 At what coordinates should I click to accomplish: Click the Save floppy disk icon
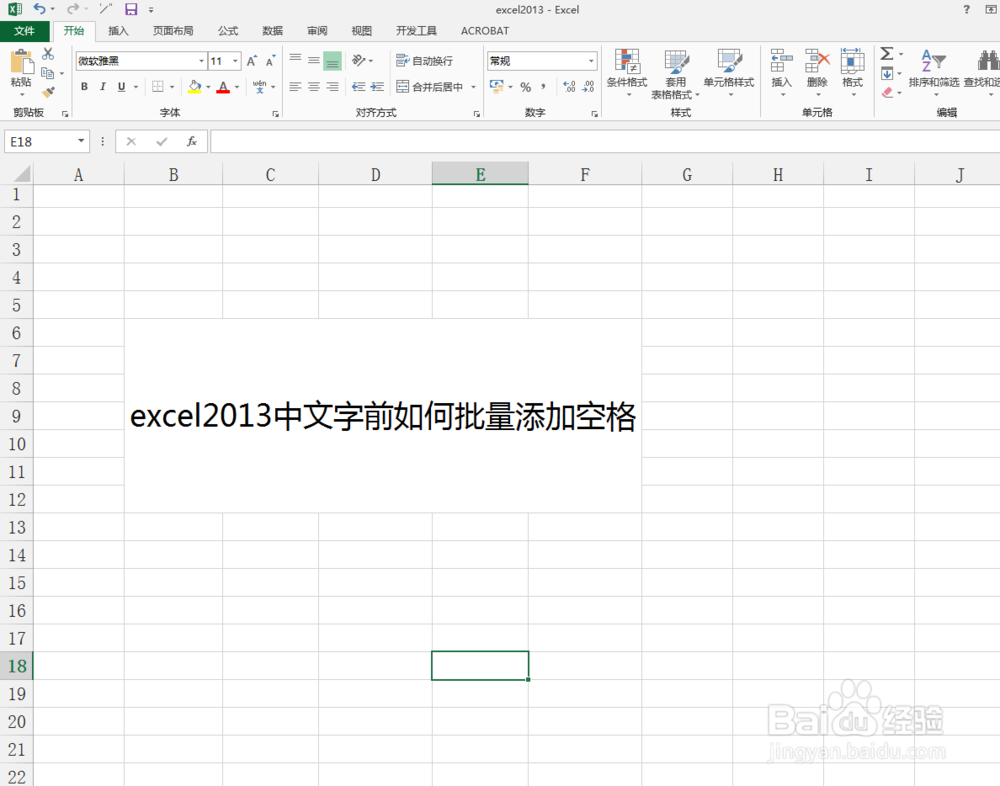coord(131,9)
